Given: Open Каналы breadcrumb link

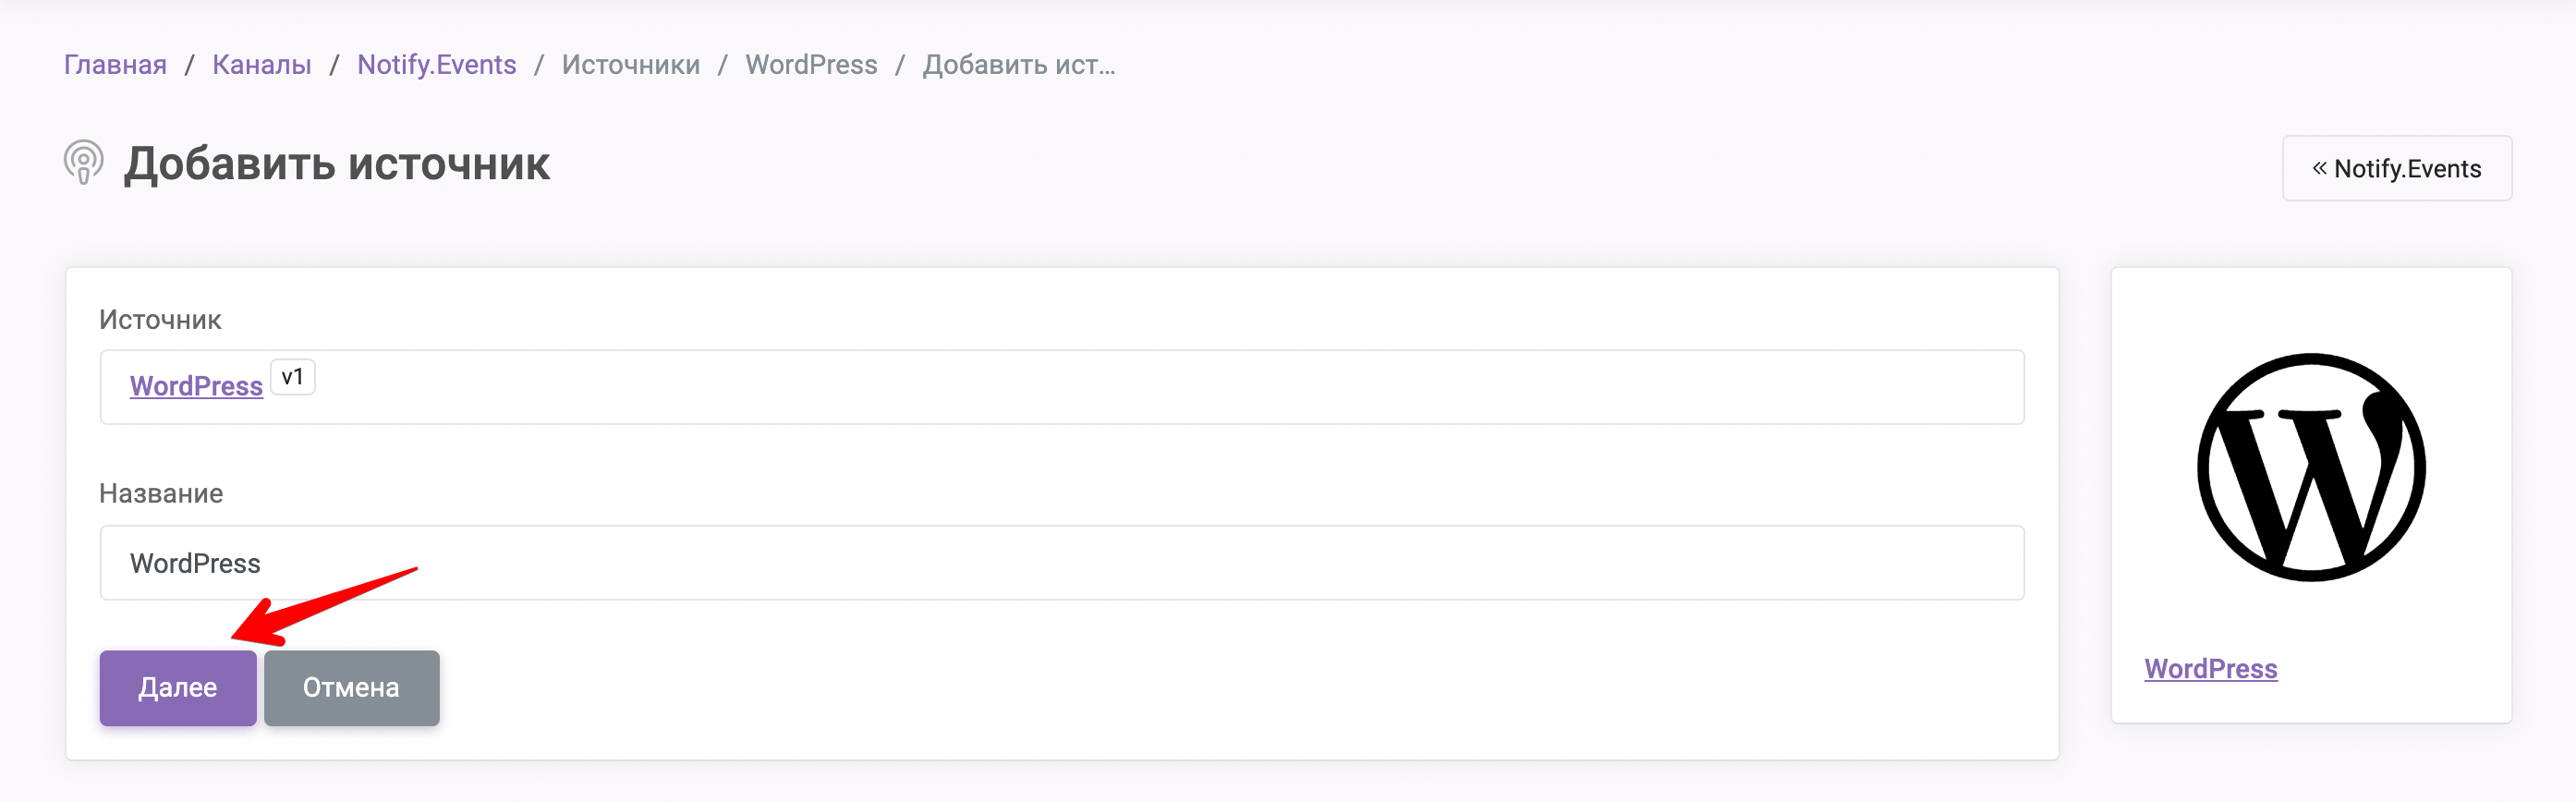Looking at the screenshot, I should [262, 65].
